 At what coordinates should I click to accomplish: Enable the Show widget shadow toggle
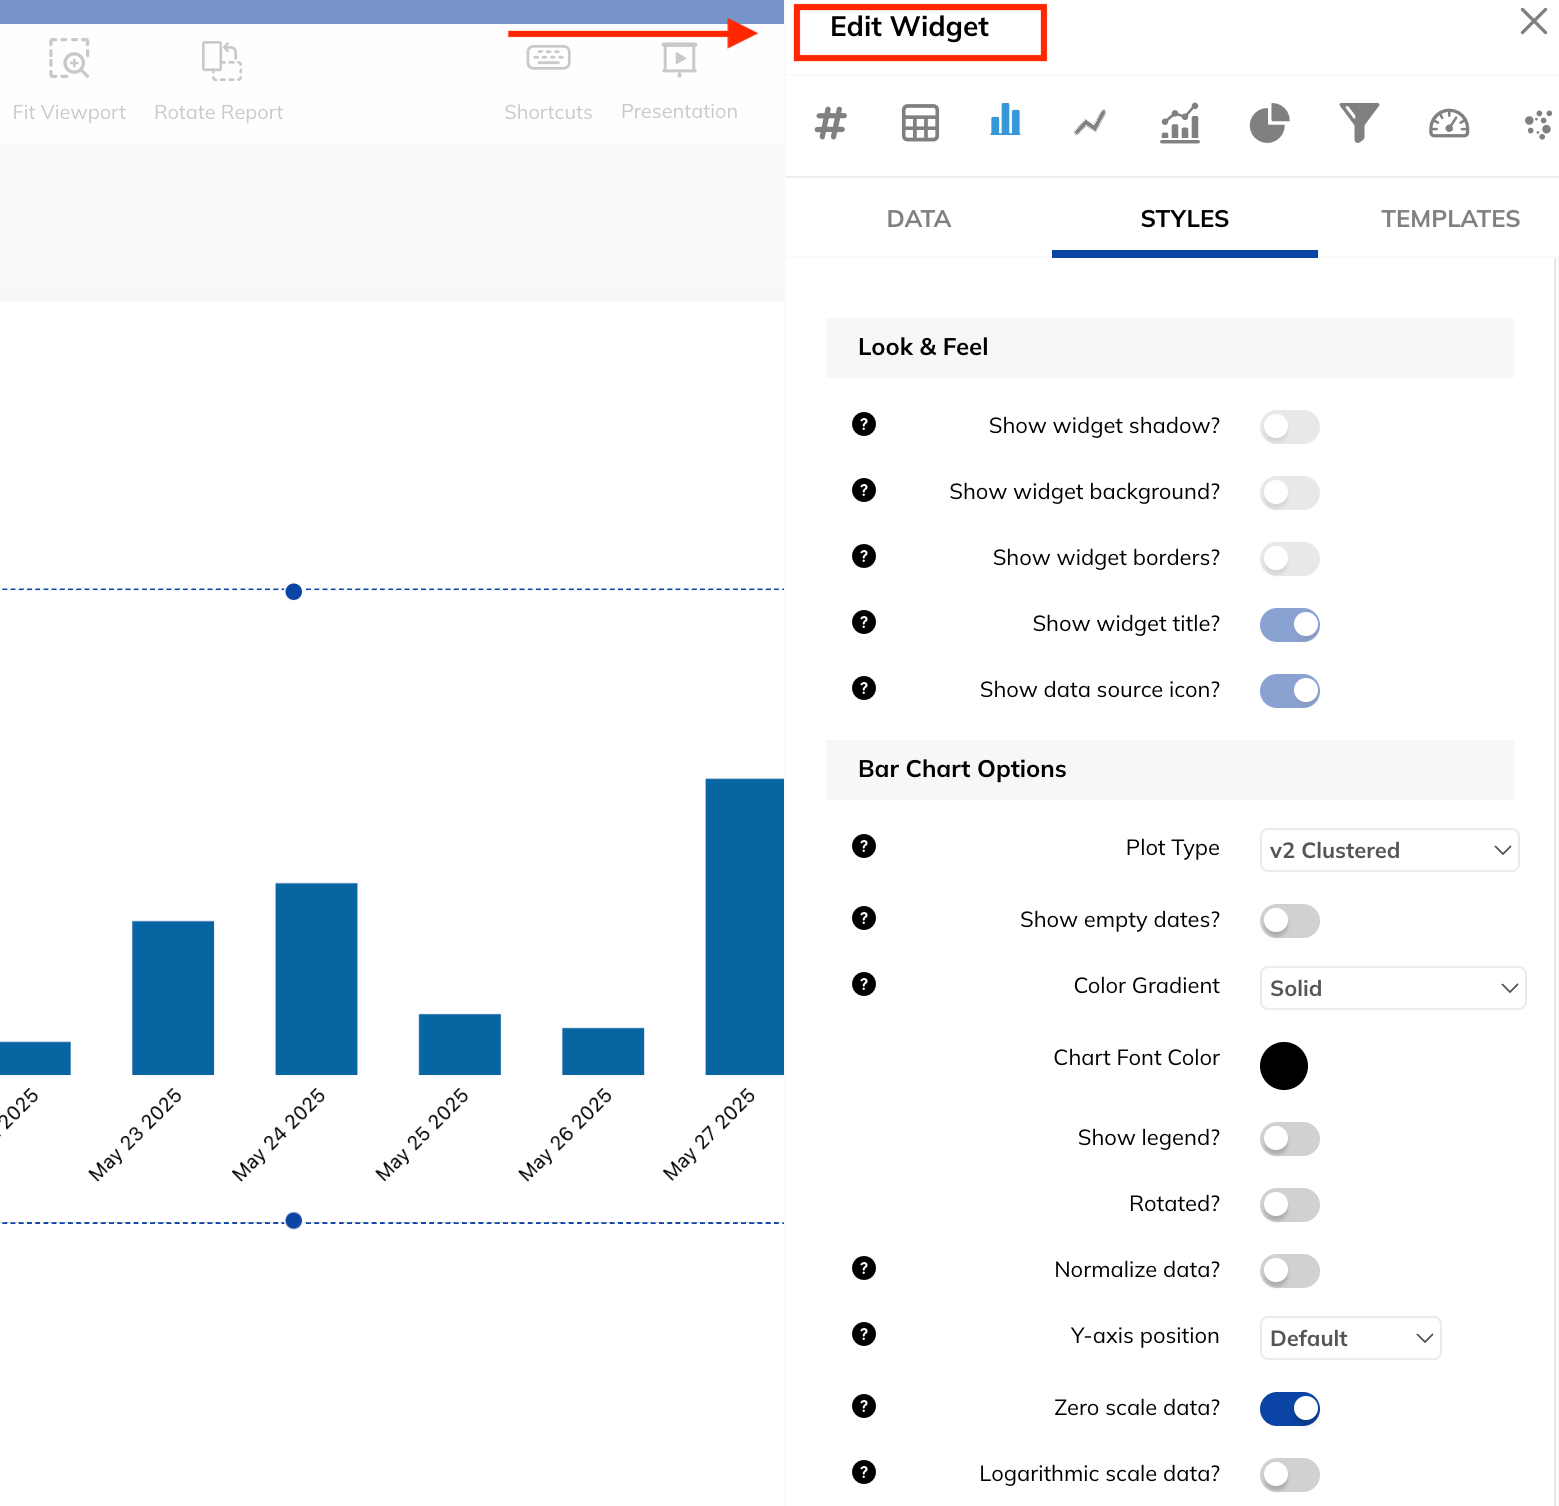[1289, 426]
